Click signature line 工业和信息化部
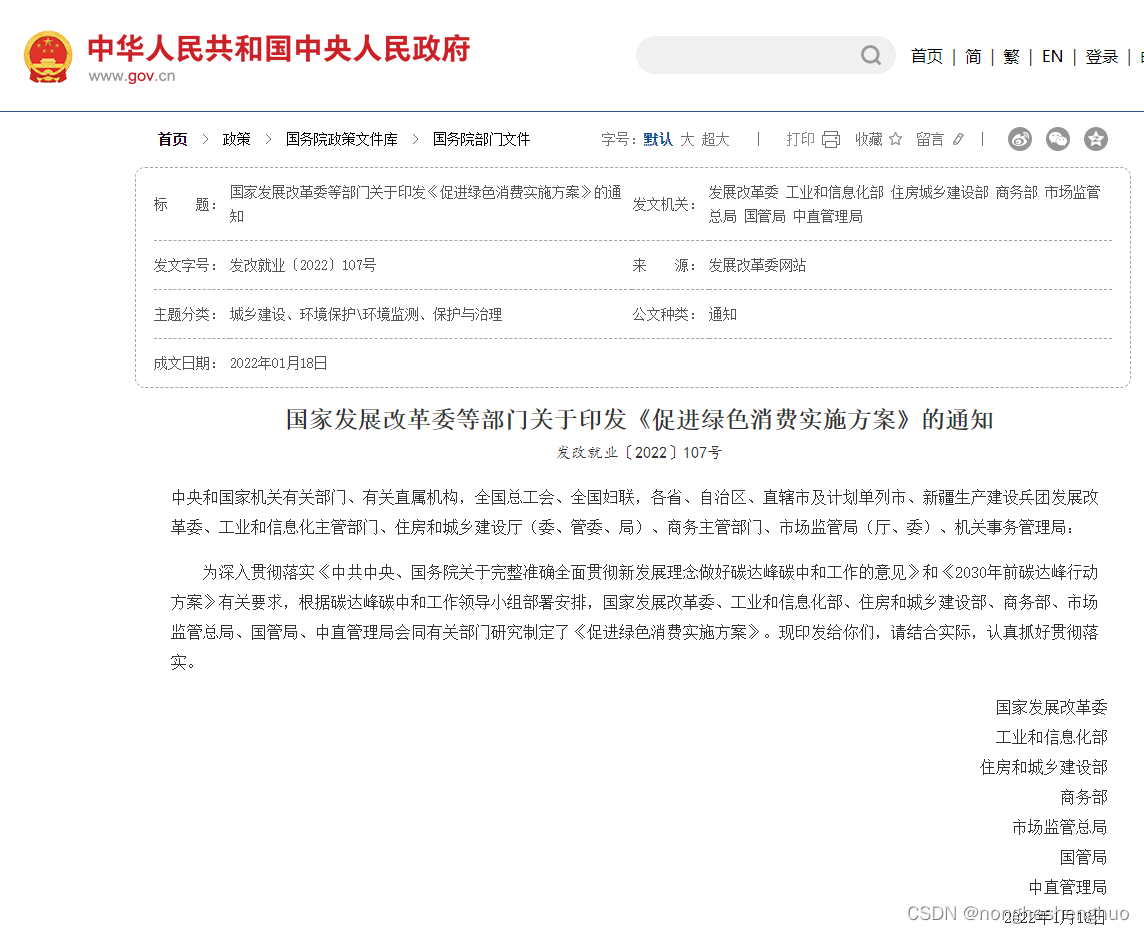Viewport: 1144px width, 933px height. (1051, 737)
